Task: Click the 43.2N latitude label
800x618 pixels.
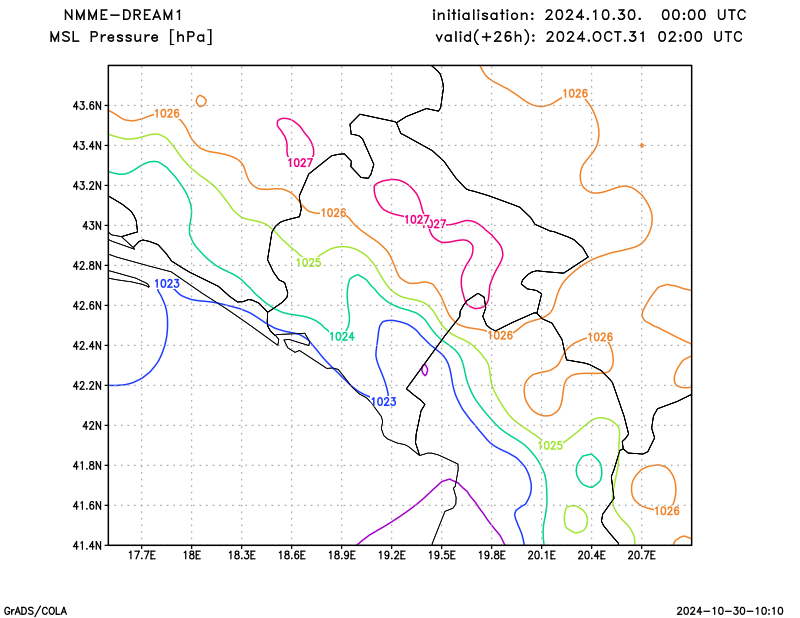Action: coord(87,186)
